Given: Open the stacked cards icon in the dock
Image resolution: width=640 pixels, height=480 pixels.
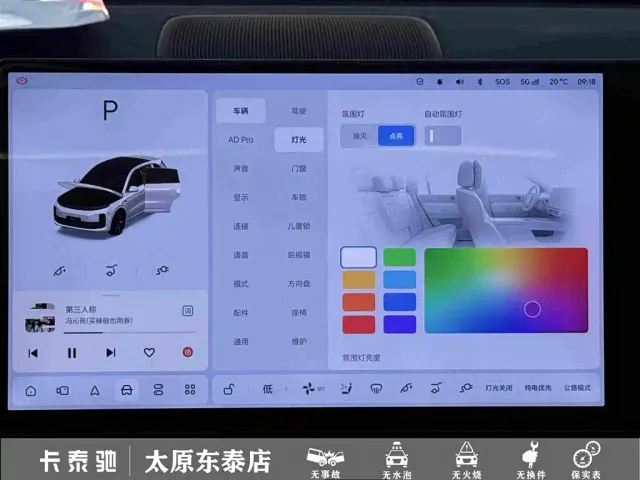Looking at the screenshot, I should tap(158, 390).
